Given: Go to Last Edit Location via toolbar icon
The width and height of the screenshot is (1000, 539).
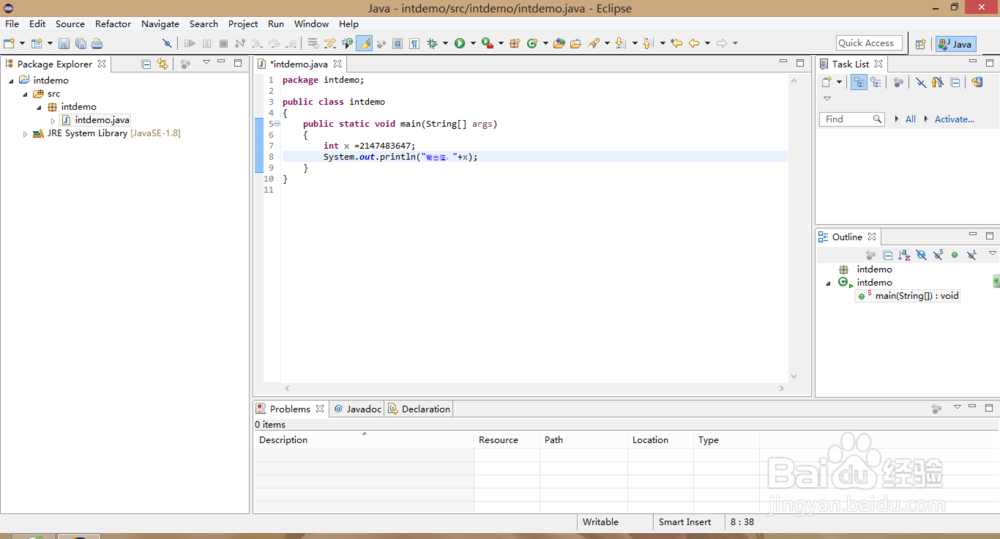Looking at the screenshot, I should click(x=677, y=43).
